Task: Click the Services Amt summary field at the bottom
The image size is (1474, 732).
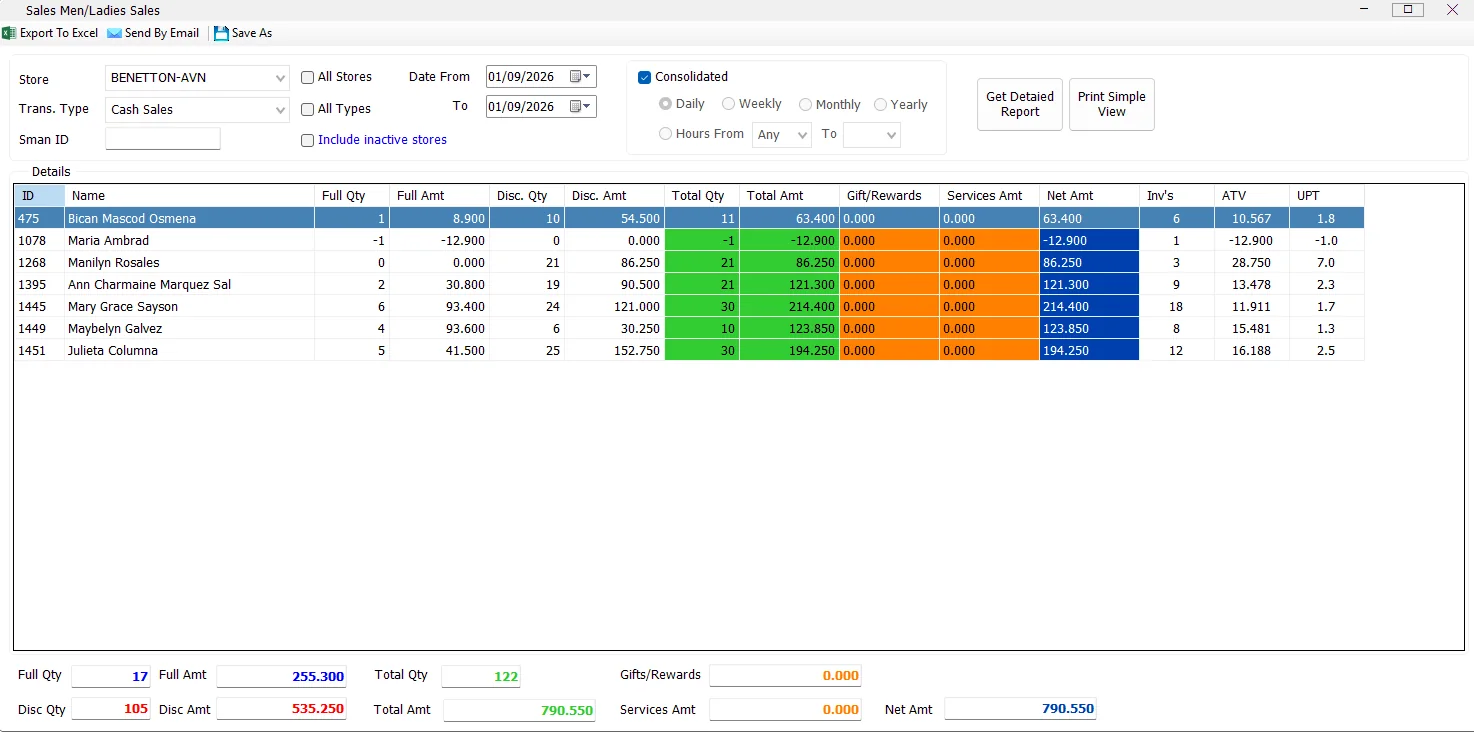Action: point(786,710)
